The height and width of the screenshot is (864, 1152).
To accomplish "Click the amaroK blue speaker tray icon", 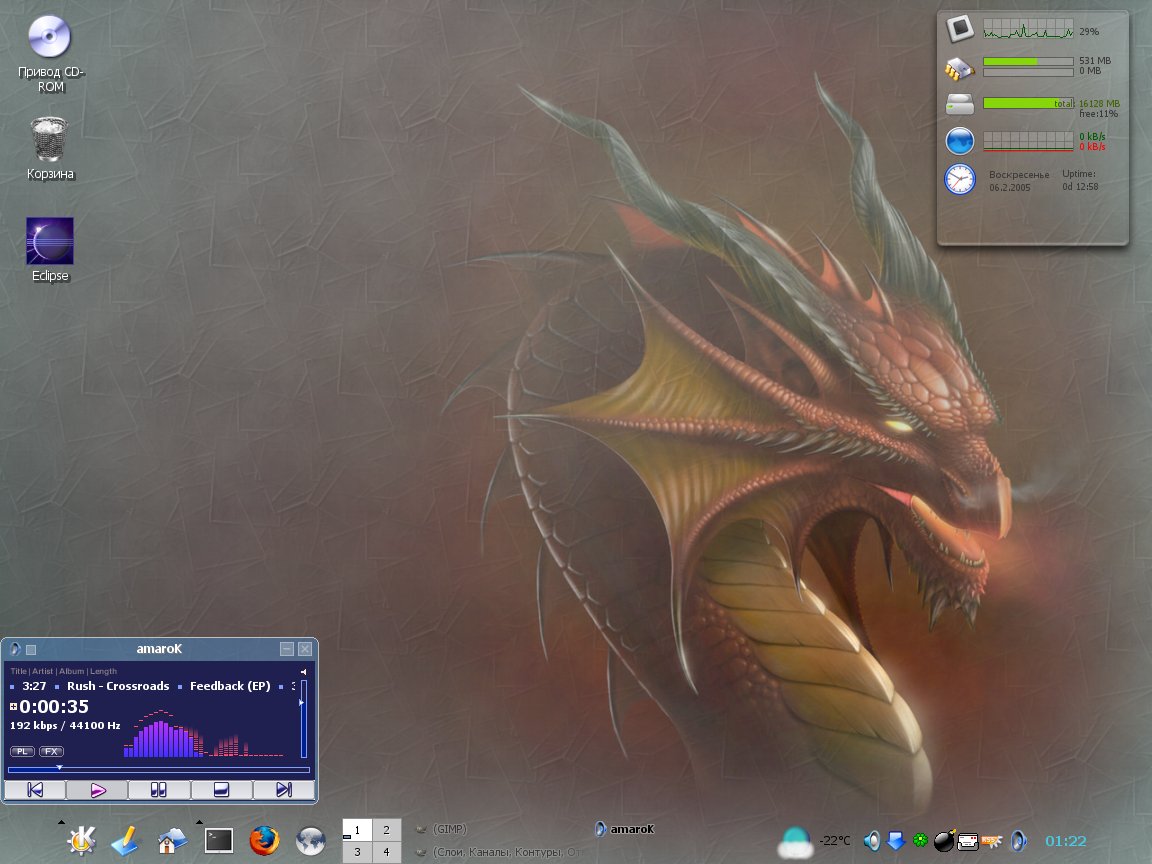I will pos(1018,840).
